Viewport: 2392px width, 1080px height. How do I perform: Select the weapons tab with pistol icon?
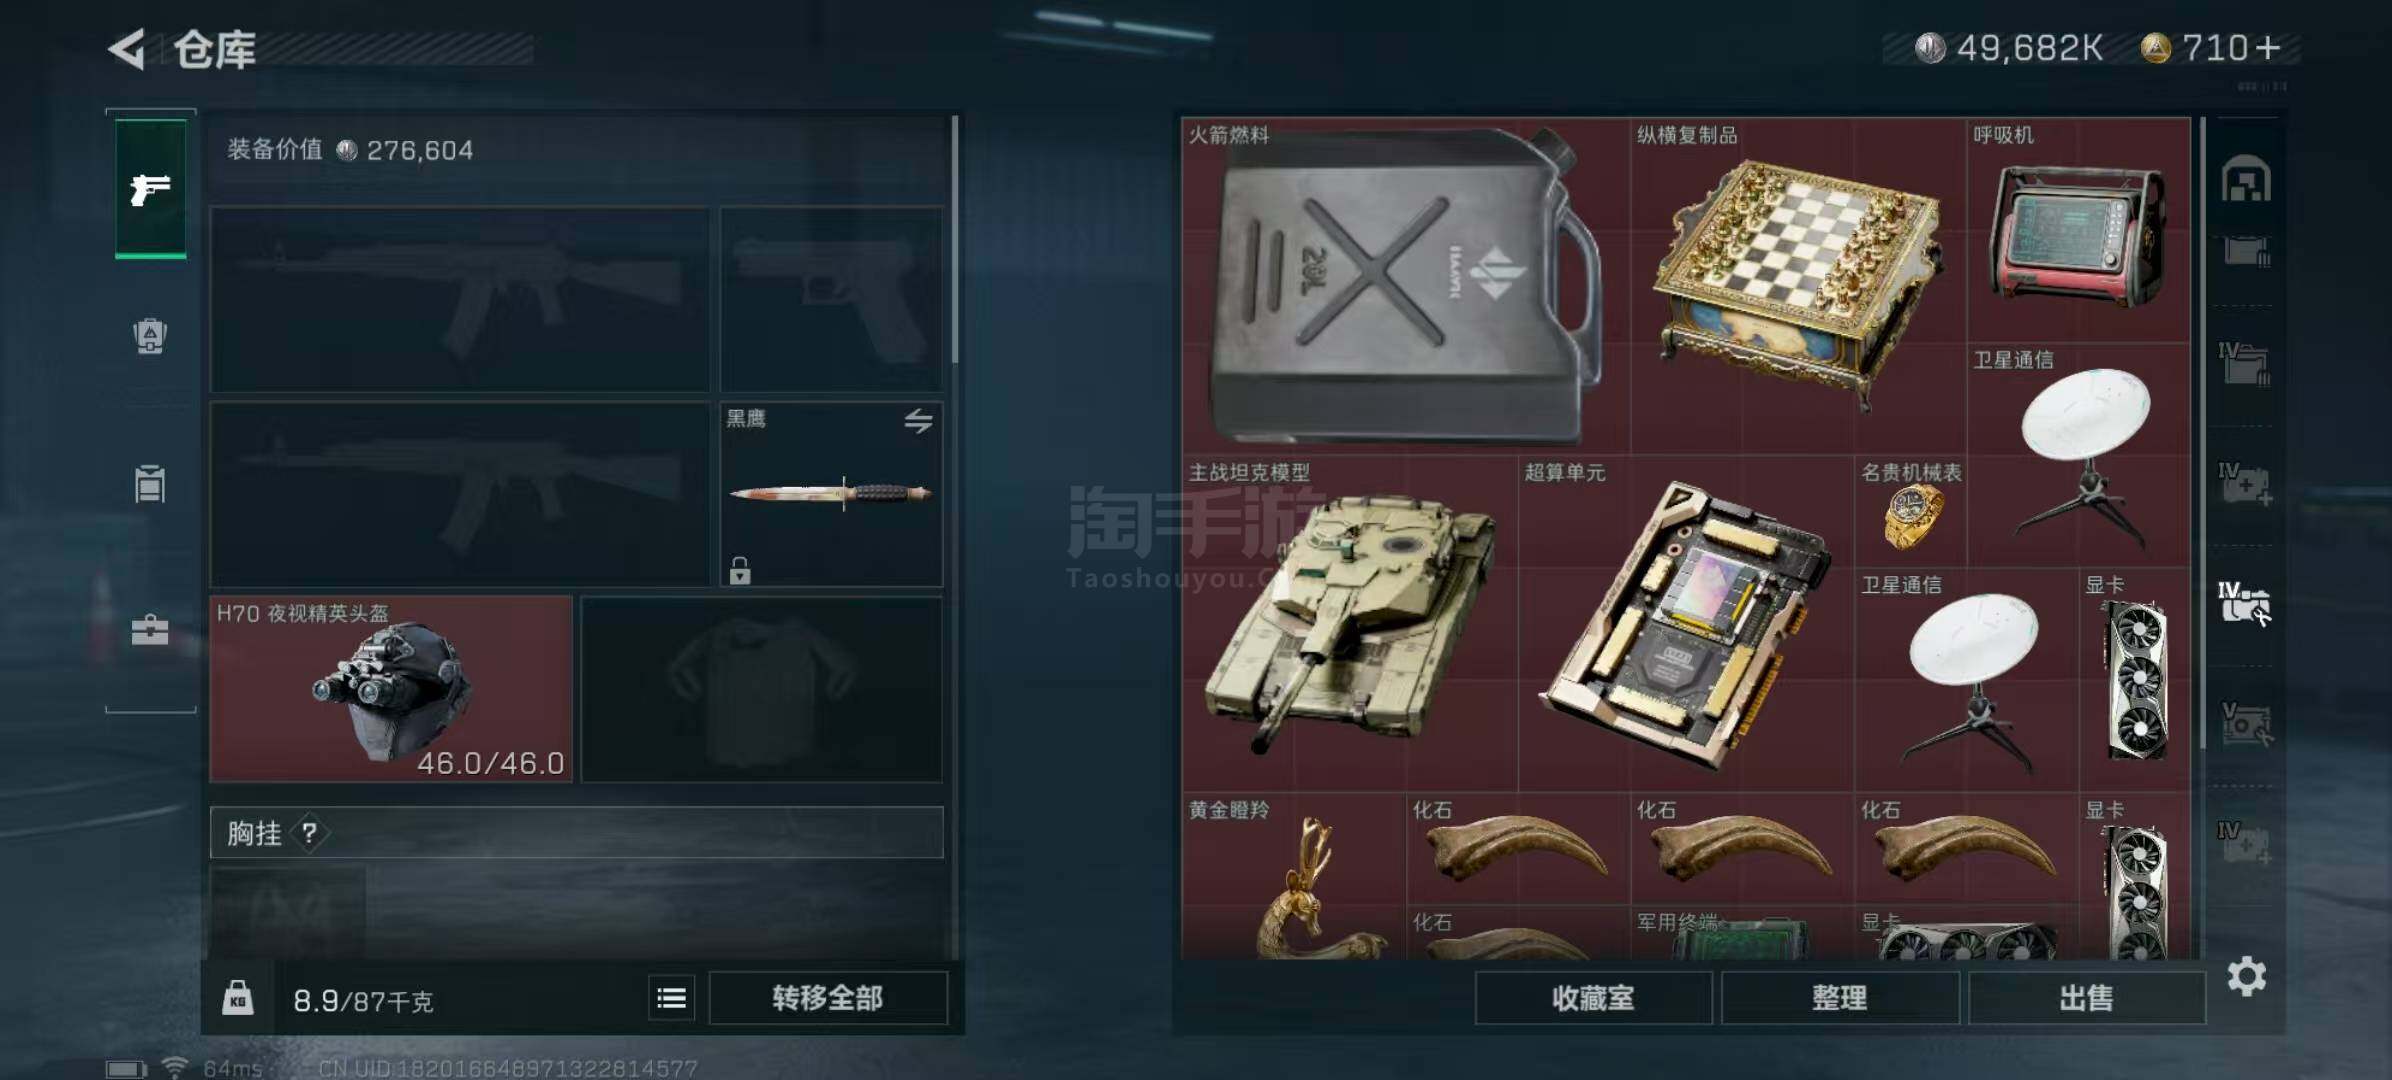point(150,188)
